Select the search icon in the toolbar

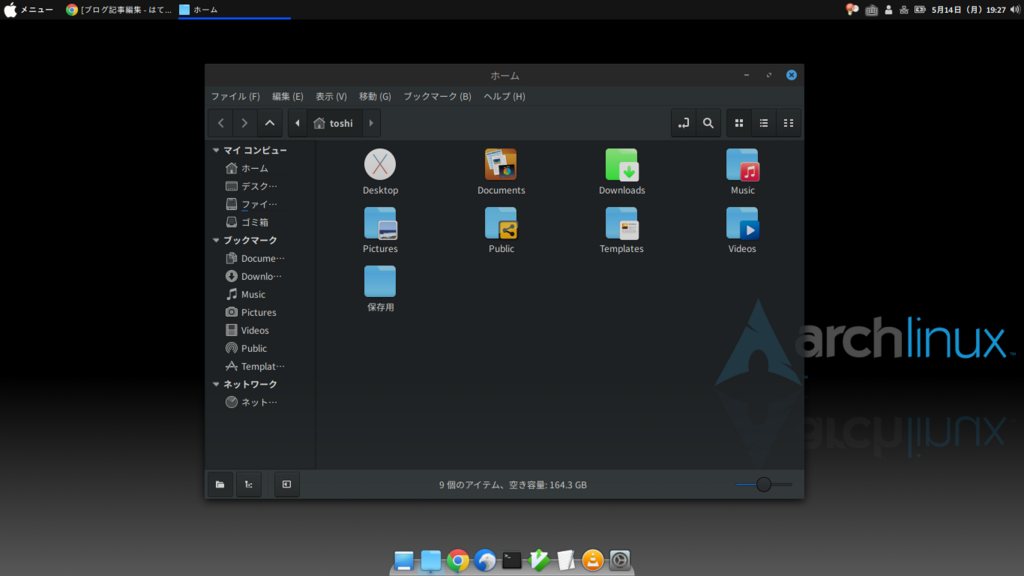[709, 122]
